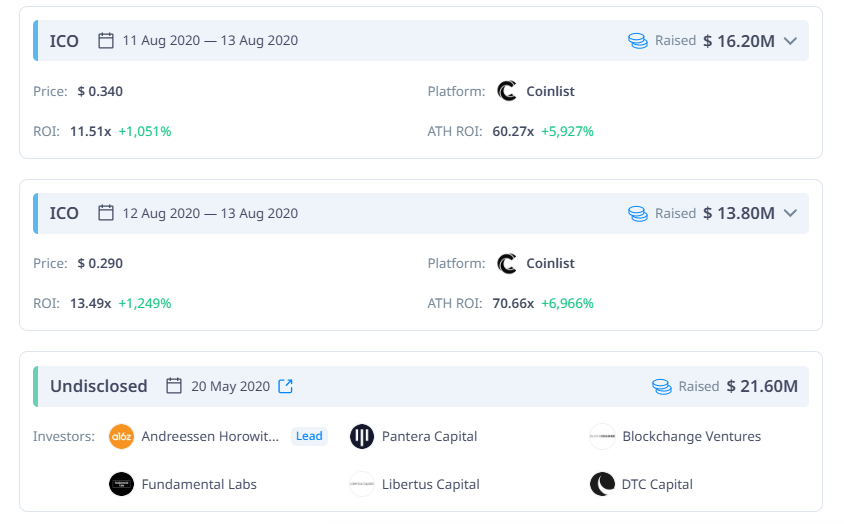Click the coins icon beside Raised $ 21.60M
Image resolution: width=844 pixels, height=524 pixels.
662,386
